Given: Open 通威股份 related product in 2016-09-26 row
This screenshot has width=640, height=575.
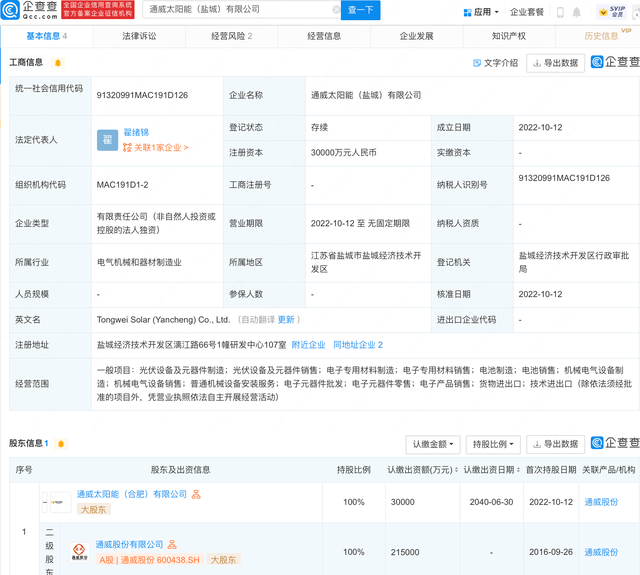Looking at the screenshot, I should [x=601, y=552].
